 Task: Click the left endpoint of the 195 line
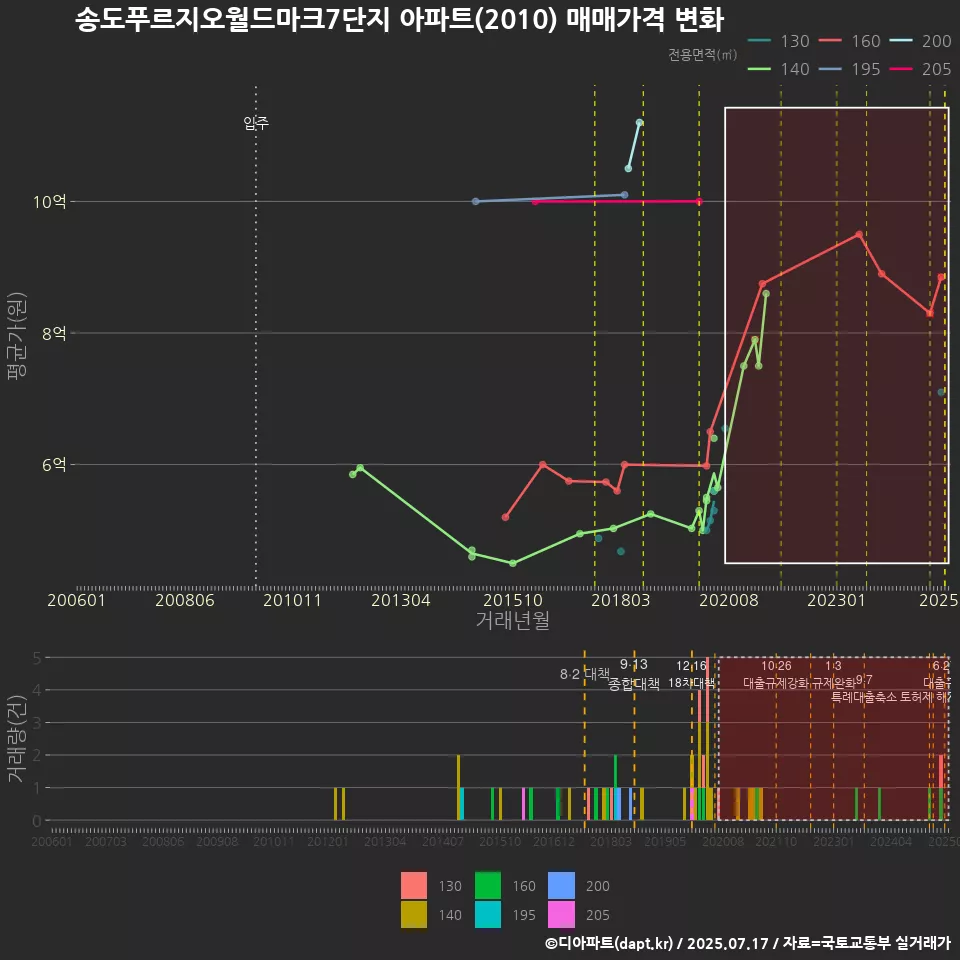(x=476, y=201)
